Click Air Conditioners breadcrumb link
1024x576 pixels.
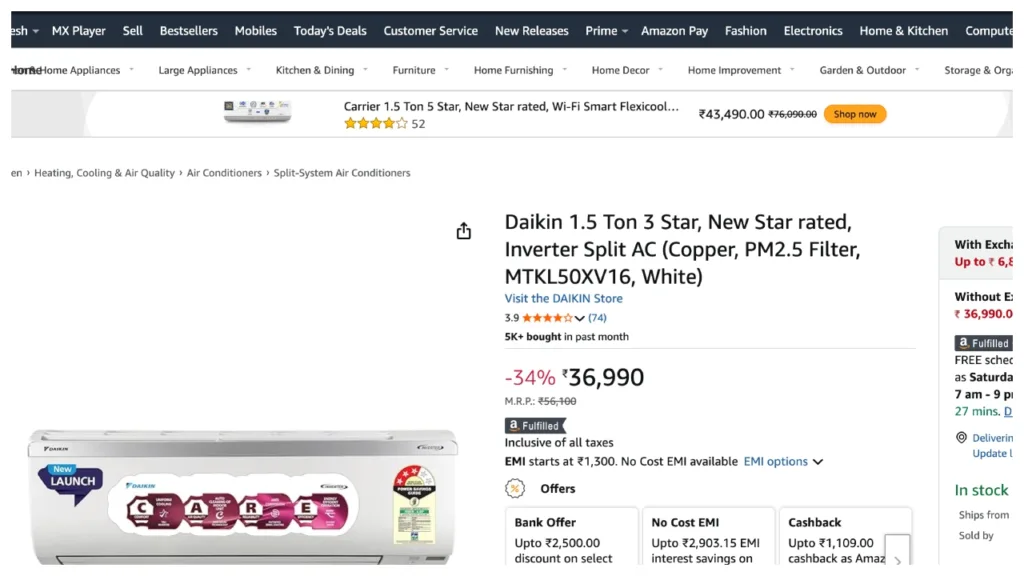(224, 173)
